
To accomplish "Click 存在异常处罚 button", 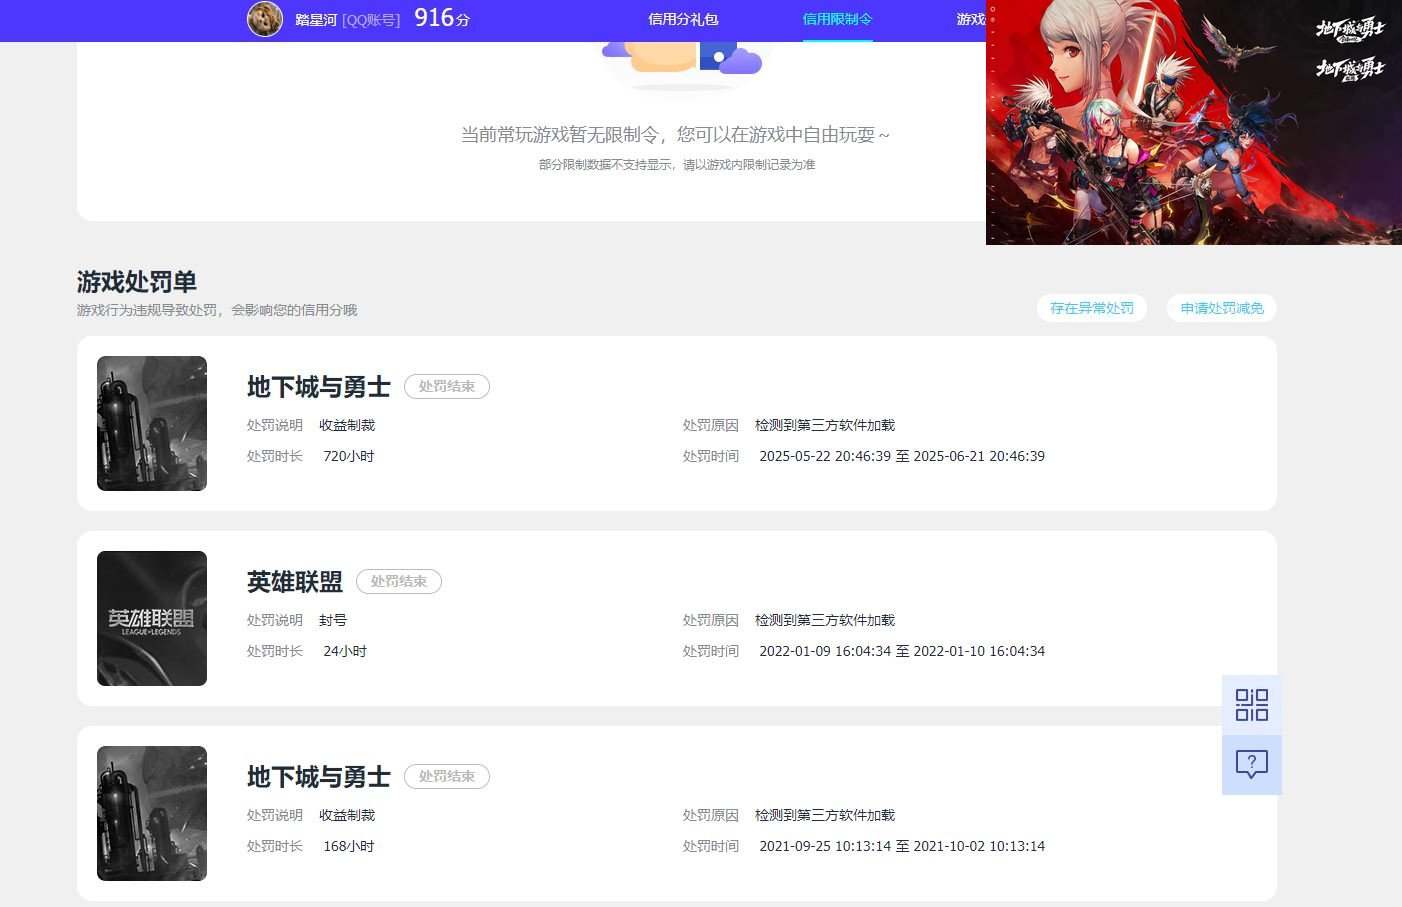I will pos(1092,308).
